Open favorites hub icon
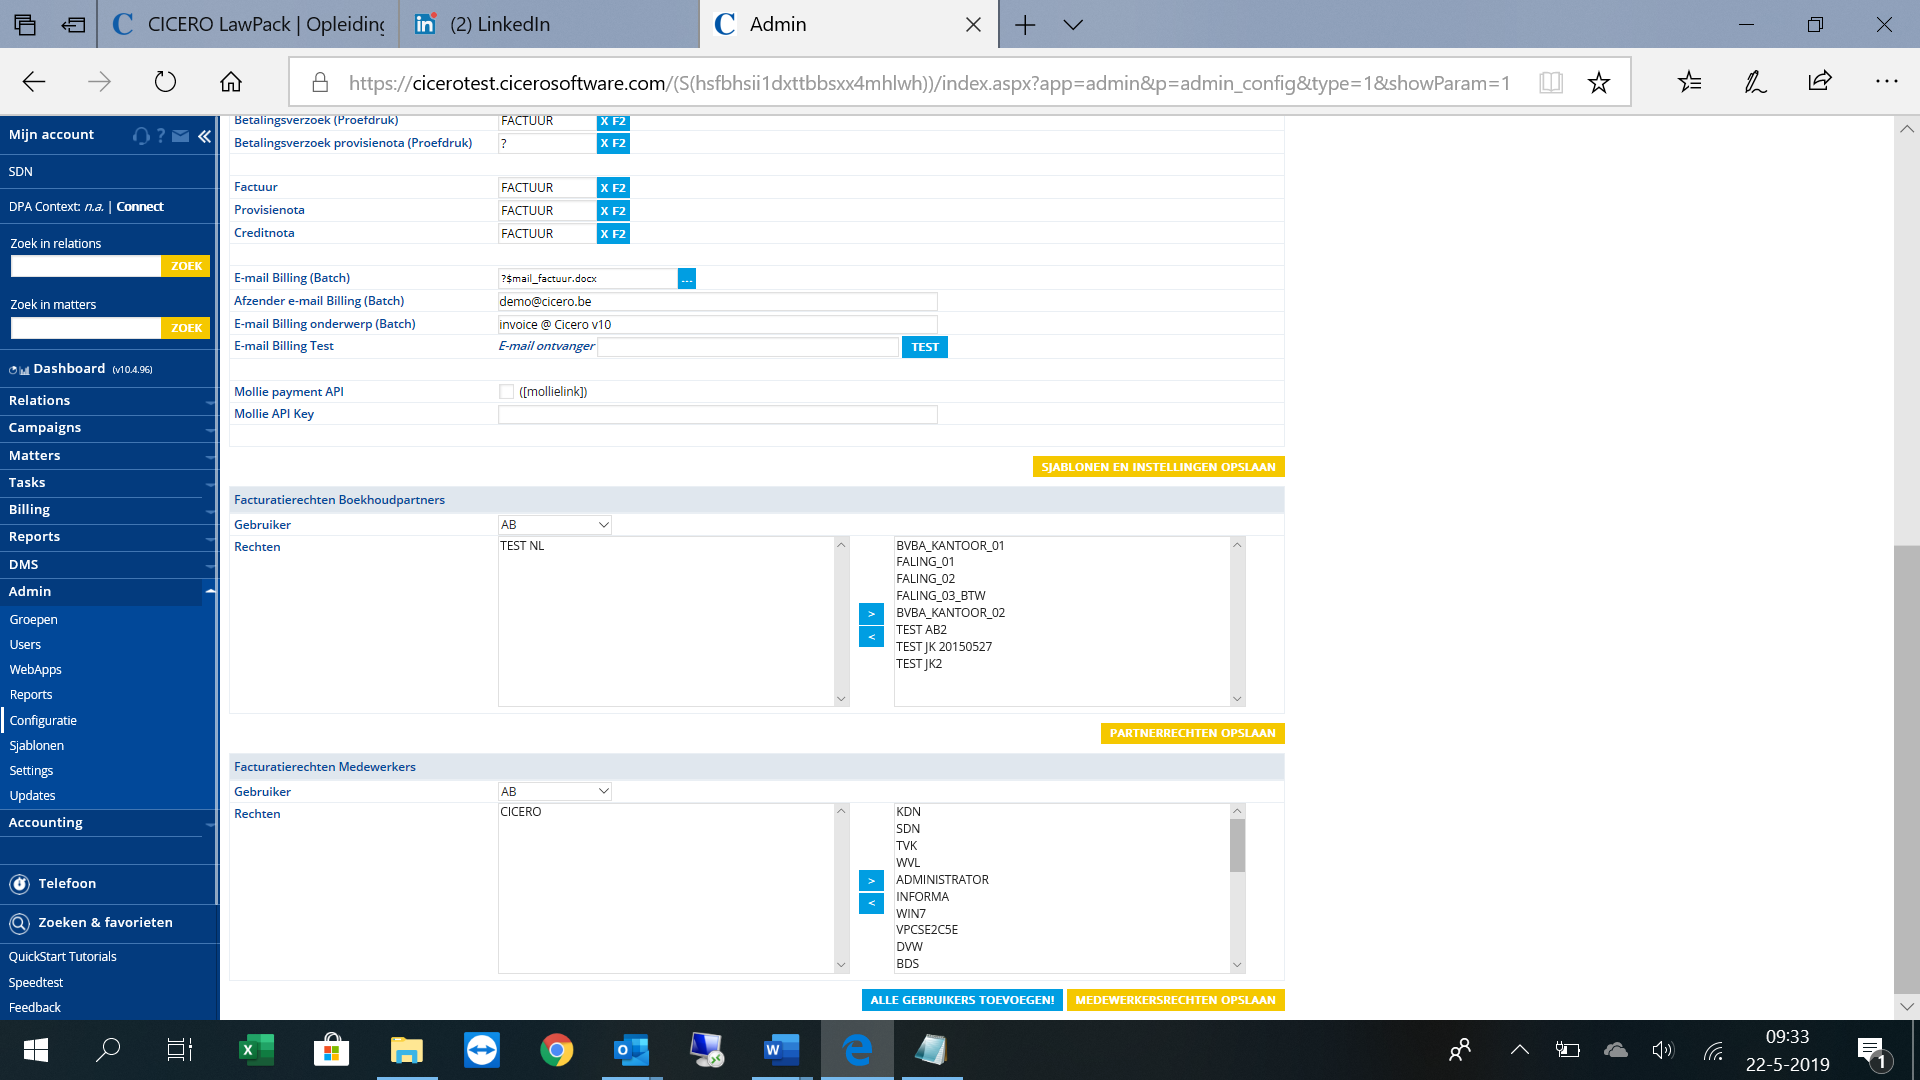 click(1690, 82)
